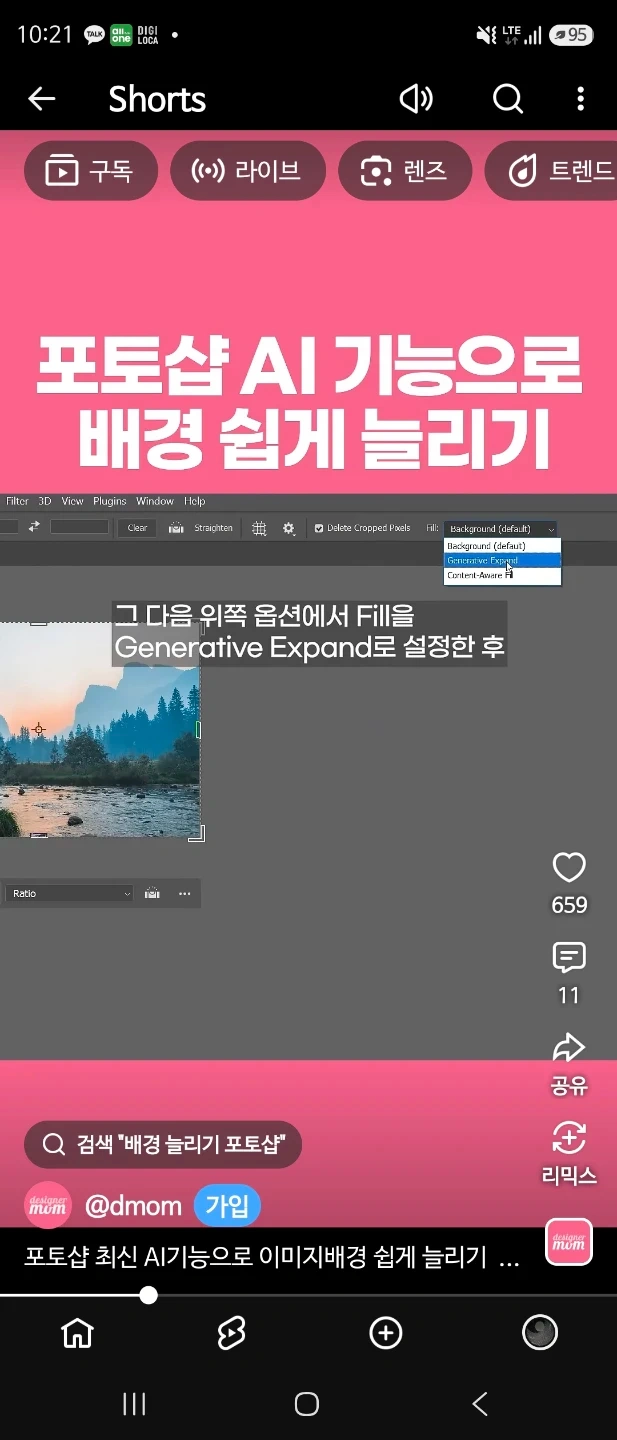Tap Android recent apps button

click(134, 1404)
